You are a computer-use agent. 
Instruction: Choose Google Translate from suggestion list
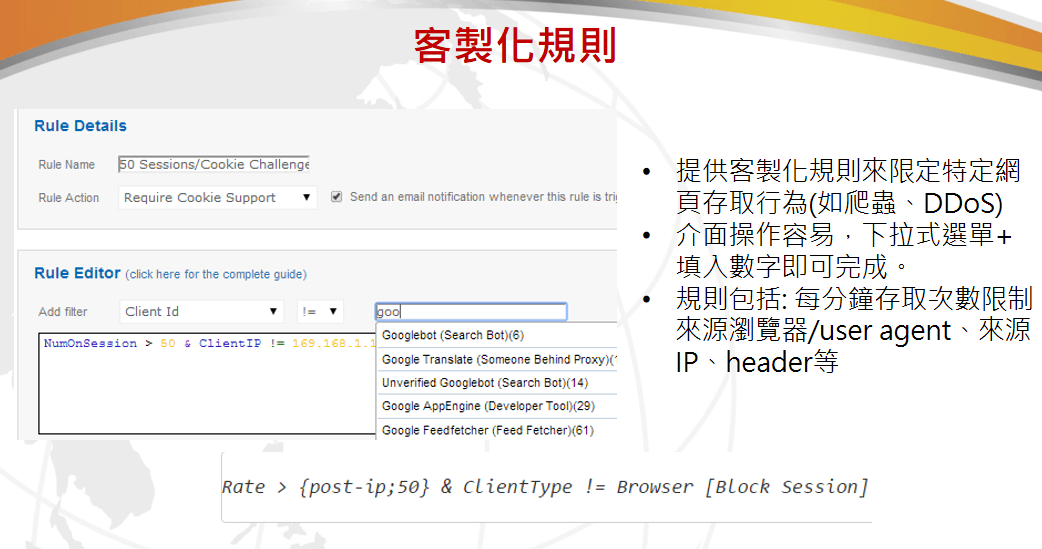[x=497, y=359]
